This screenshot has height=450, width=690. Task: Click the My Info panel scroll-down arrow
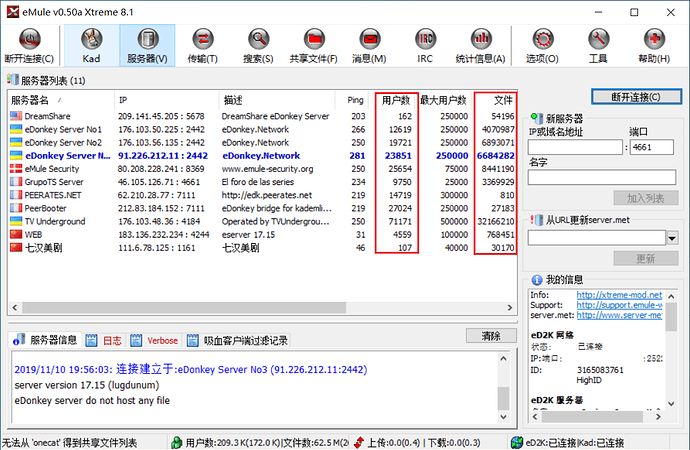[671, 403]
